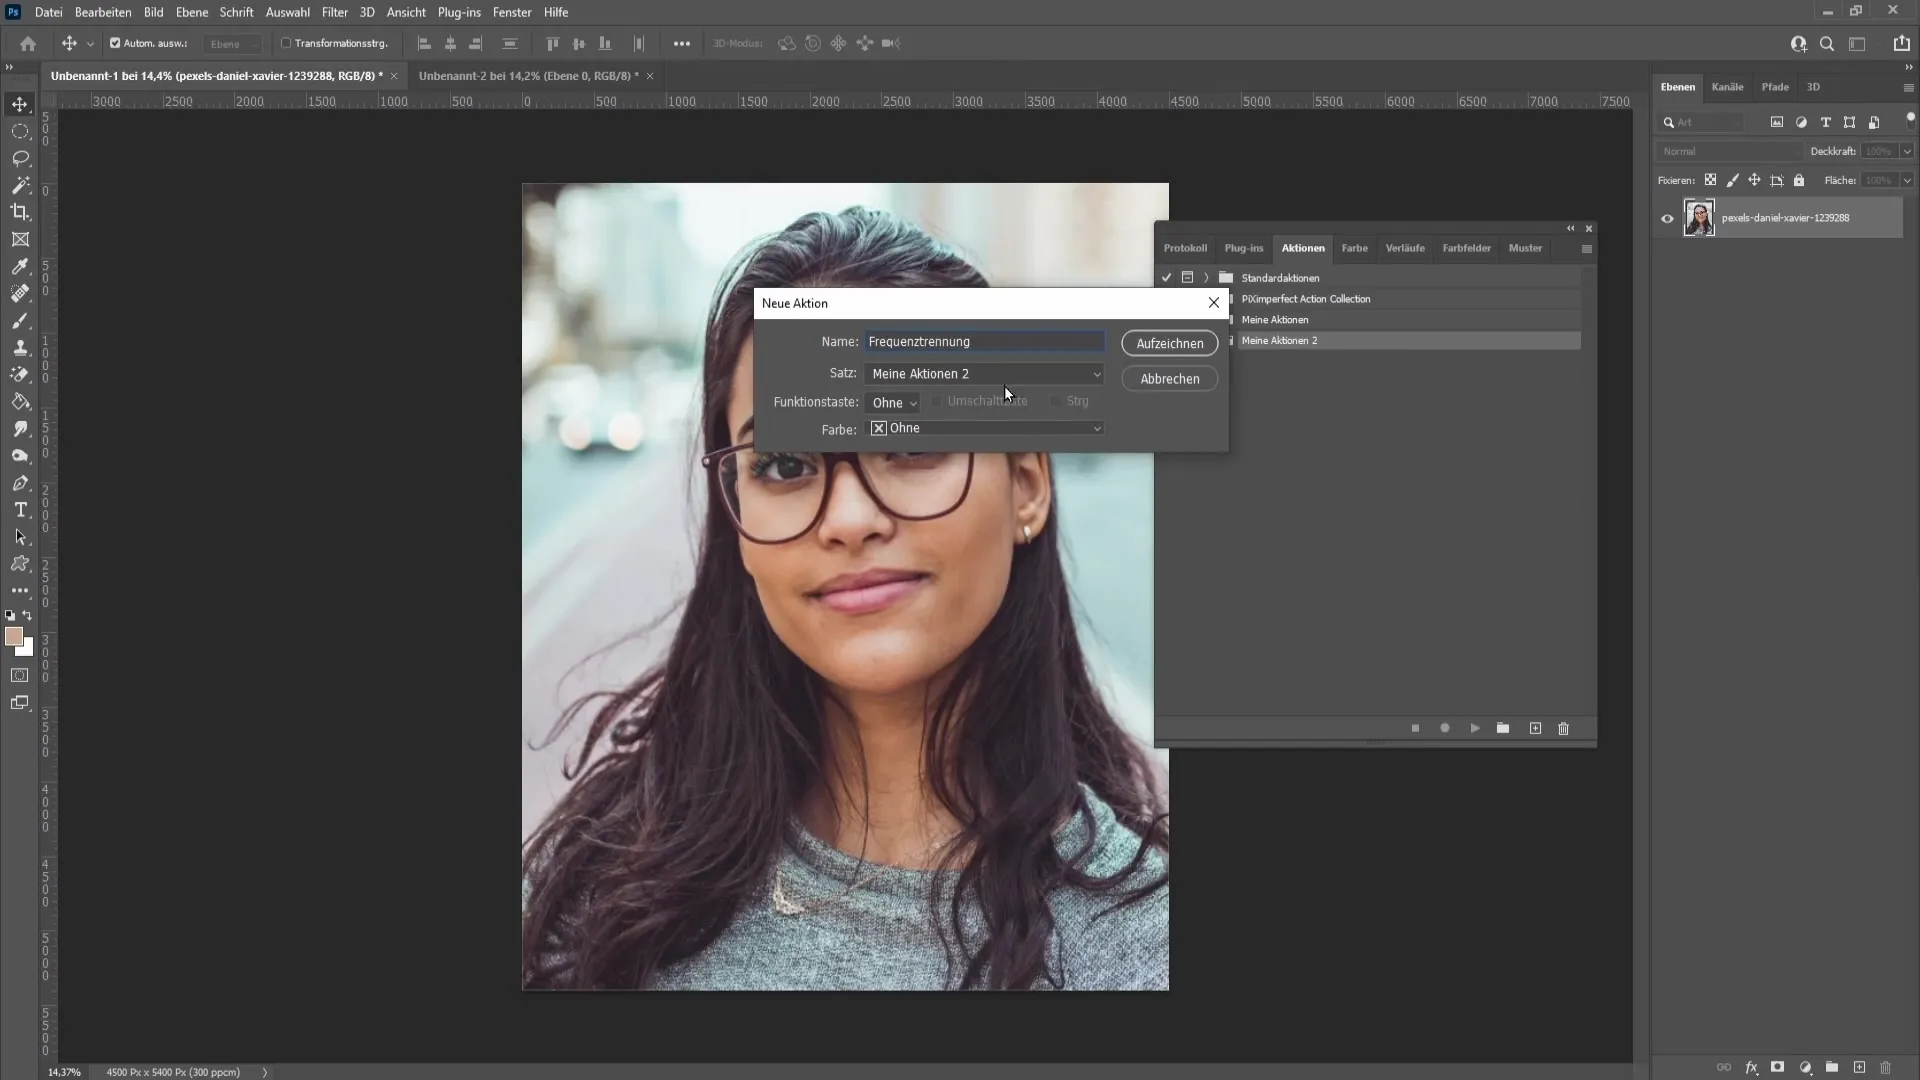Hide the pexels-daniel-xavier-1239288 layer
The width and height of the screenshot is (1920, 1080).
coord(1667,218)
